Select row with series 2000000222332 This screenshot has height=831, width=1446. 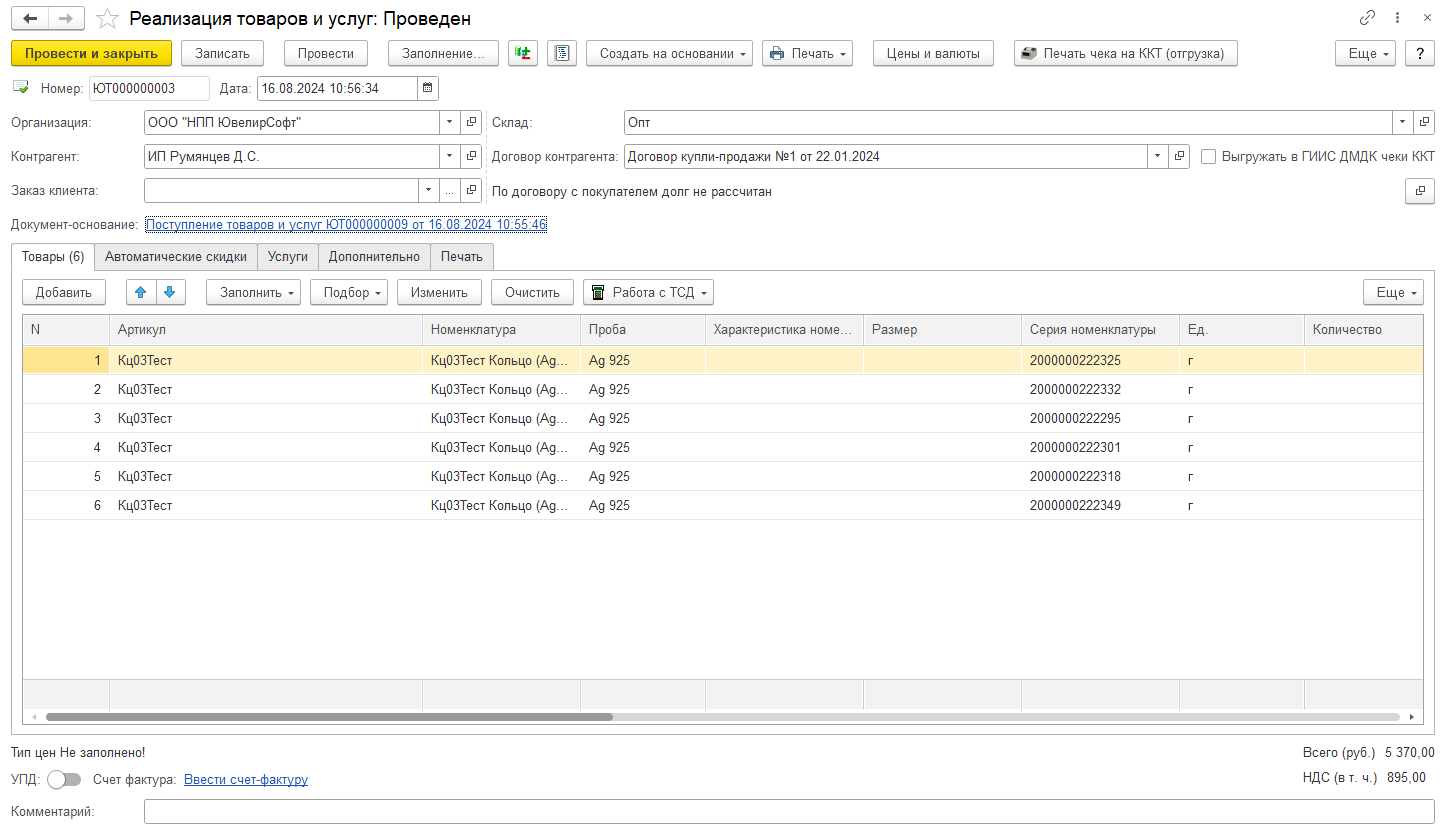coord(722,389)
